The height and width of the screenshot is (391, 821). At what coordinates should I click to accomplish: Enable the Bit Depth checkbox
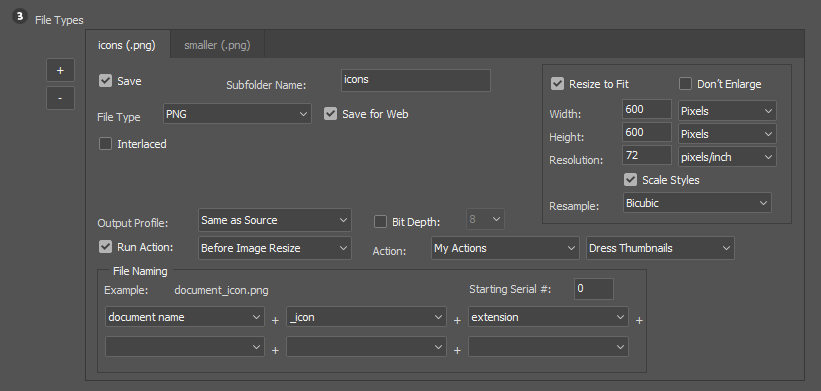tap(381, 221)
